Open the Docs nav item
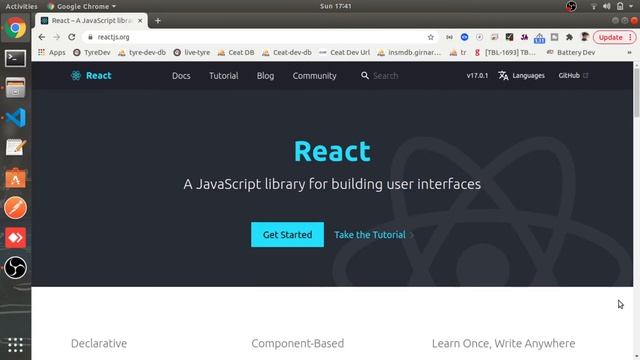This screenshot has width=640, height=360. (x=181, y=76)
